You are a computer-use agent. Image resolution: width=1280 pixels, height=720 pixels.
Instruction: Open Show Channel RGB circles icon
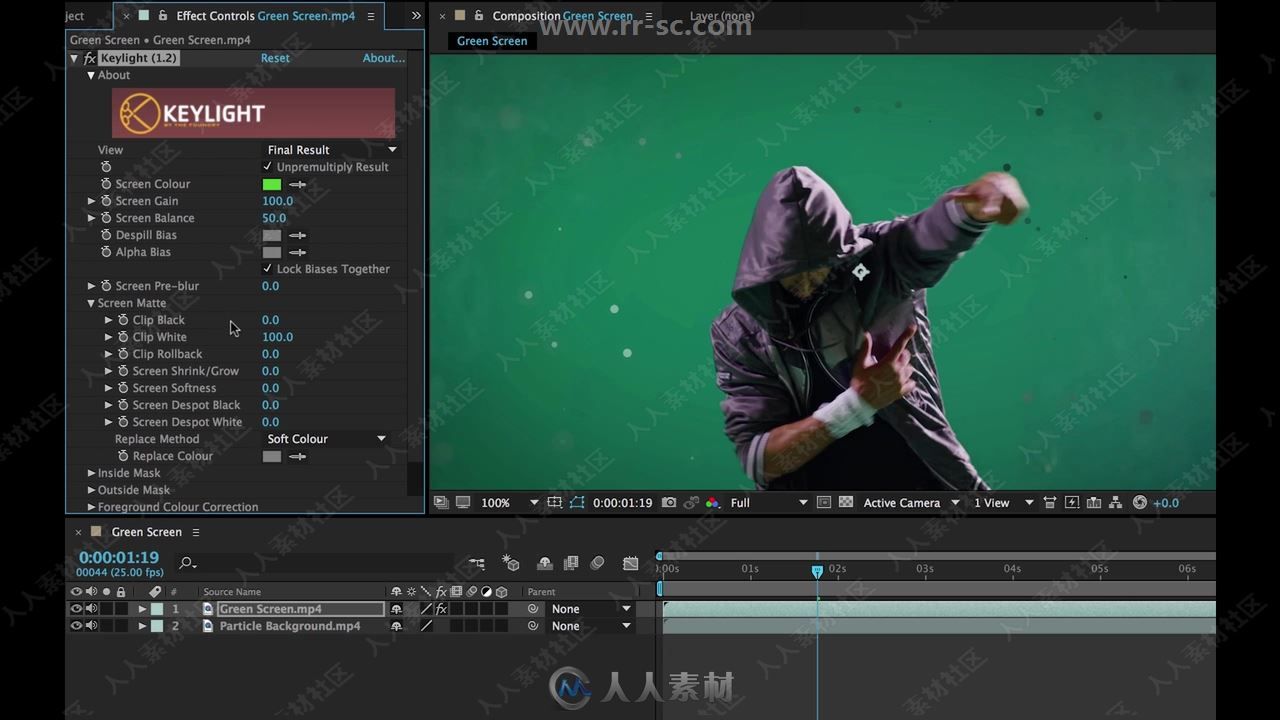click(x=712, y=503)
